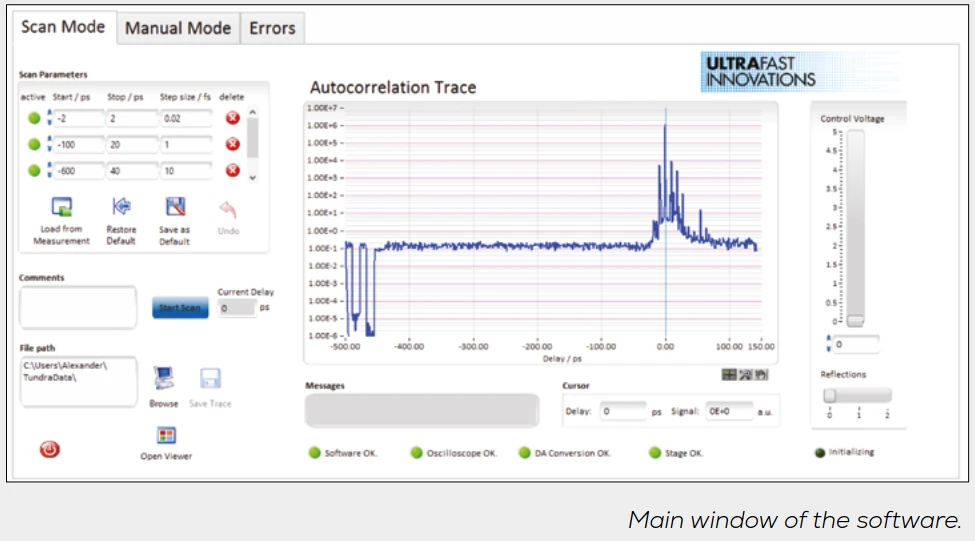The height and width of the screenshot is (541, 975).
Task: Click inside the Comments text box
Action: click(78, 307)
